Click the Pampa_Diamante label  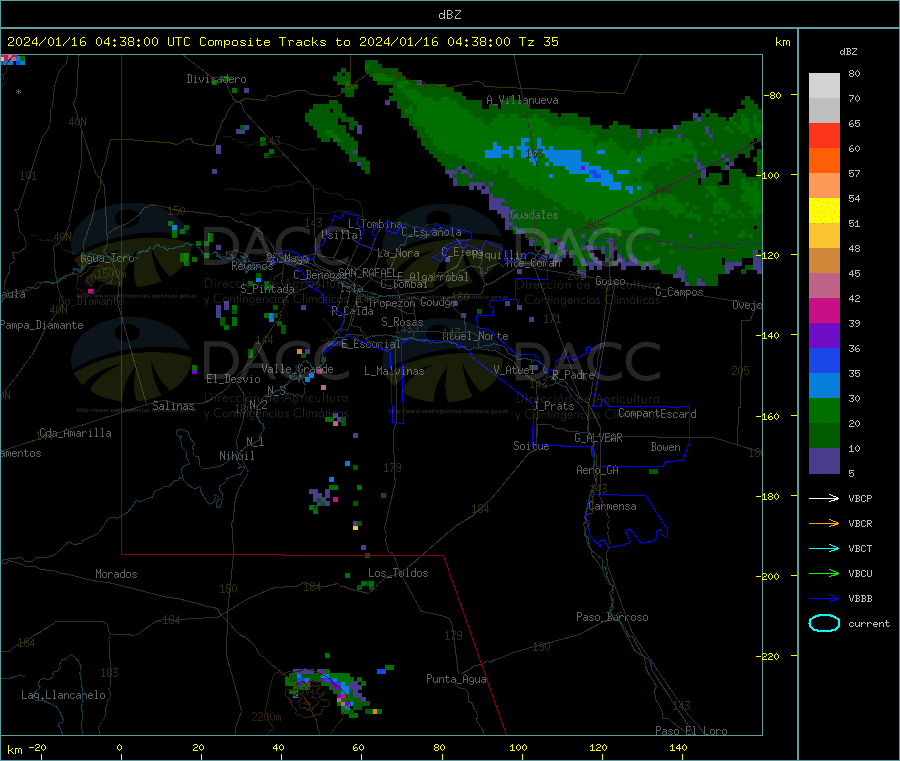pos(42,325)
